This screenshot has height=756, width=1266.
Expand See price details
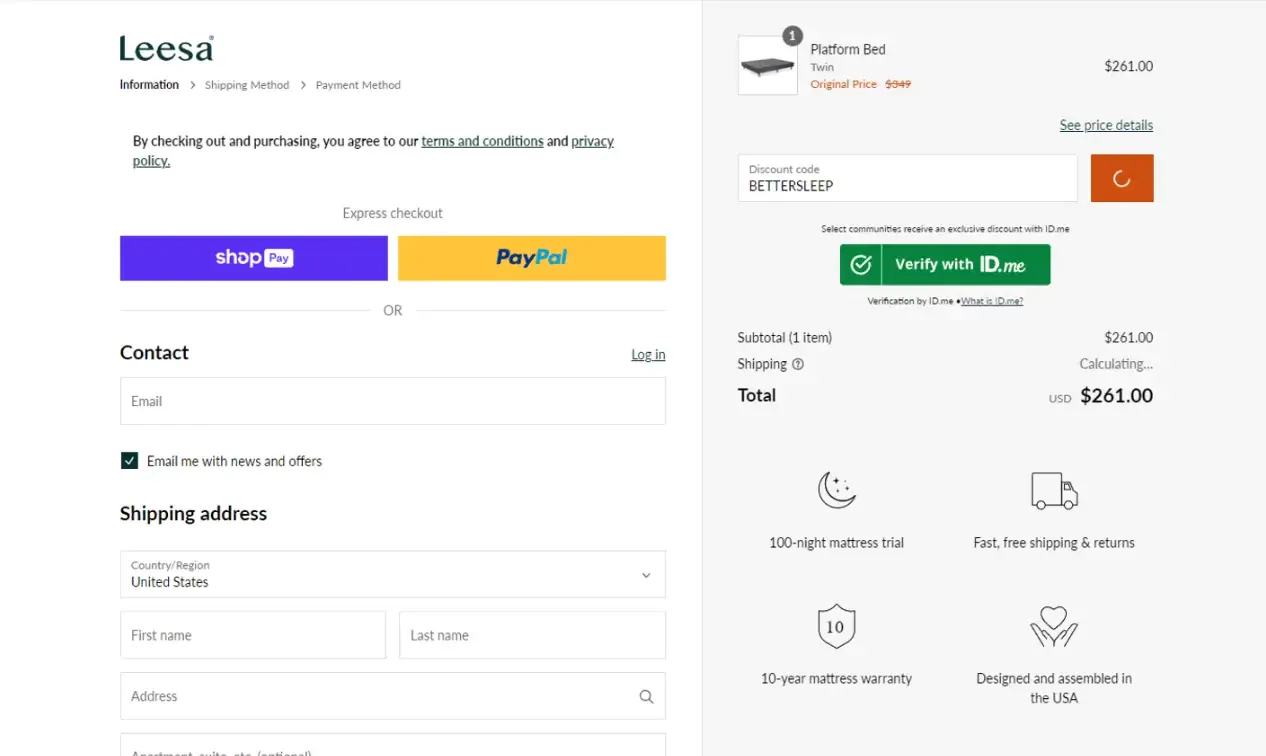coord(1106,125)
